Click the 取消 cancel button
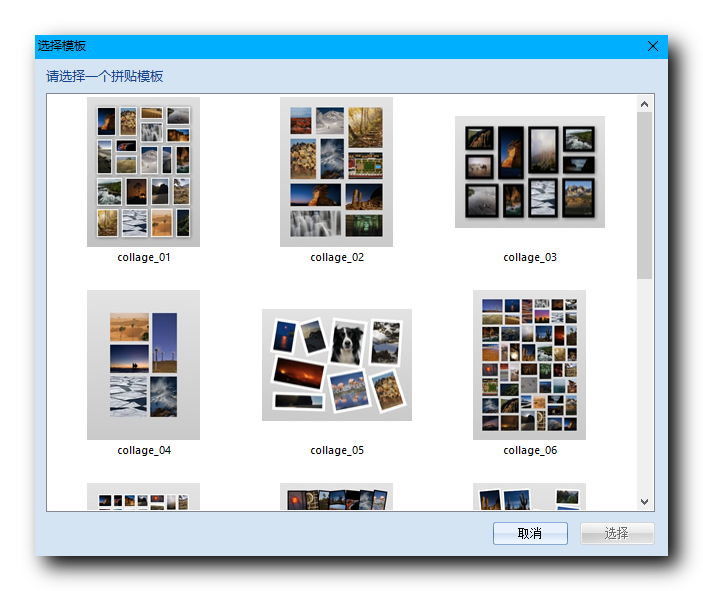Viewport: 703px width, 591px height. pyautogui.click(x=530, y=533)
